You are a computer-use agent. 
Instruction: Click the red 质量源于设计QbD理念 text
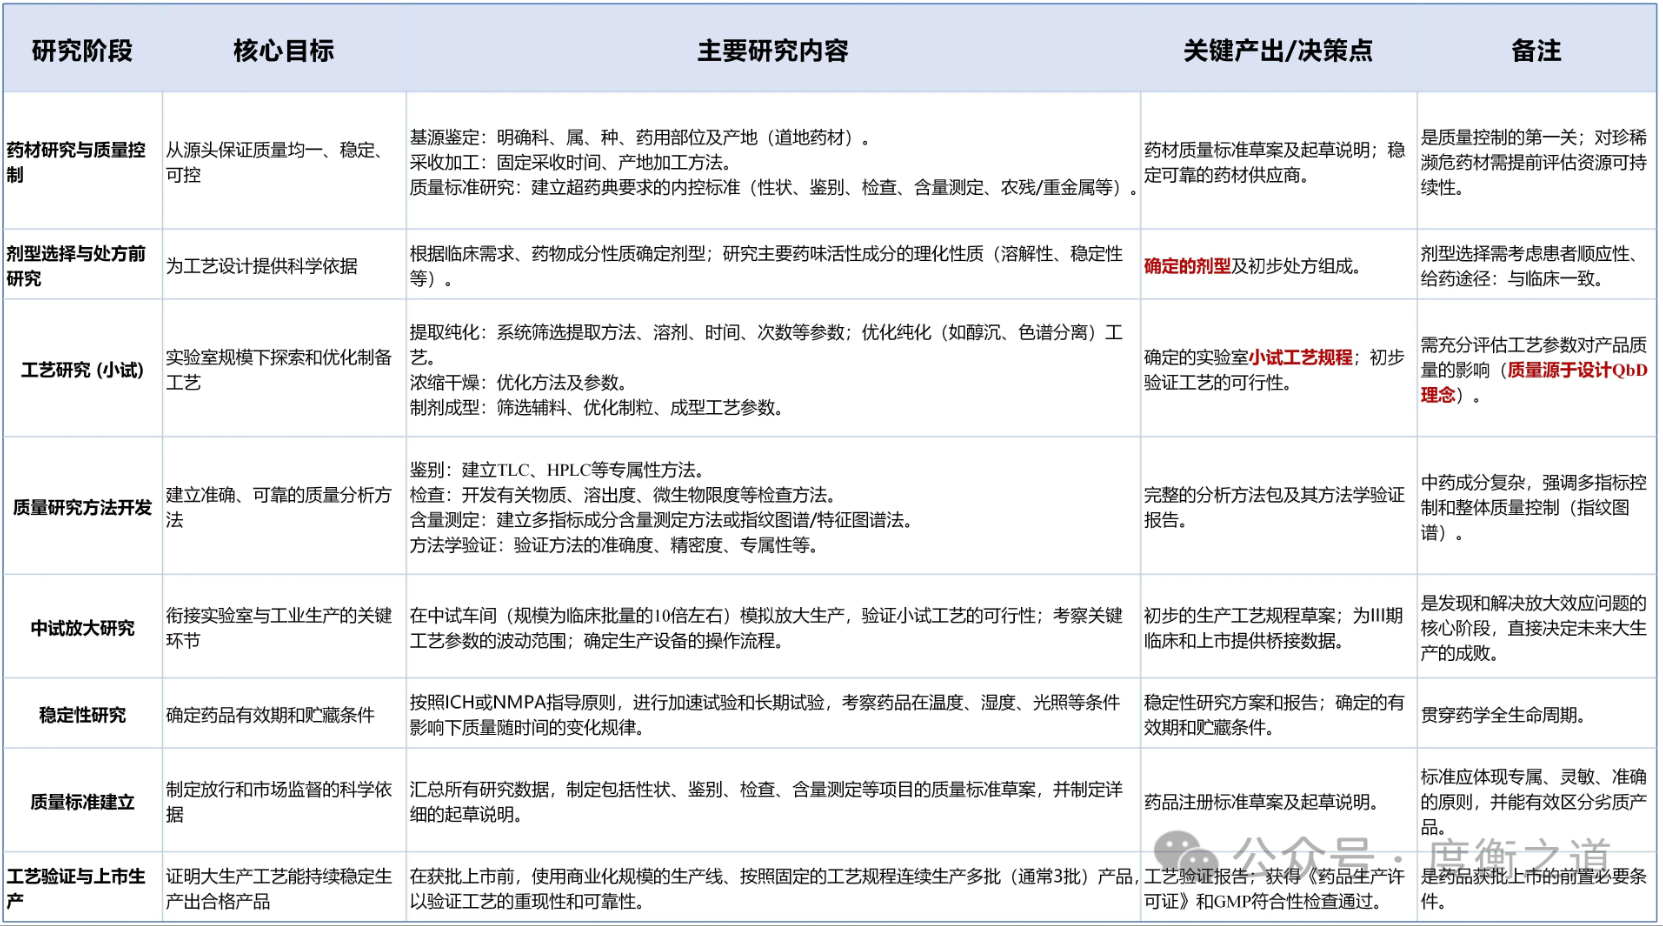tap(1576, 371)
